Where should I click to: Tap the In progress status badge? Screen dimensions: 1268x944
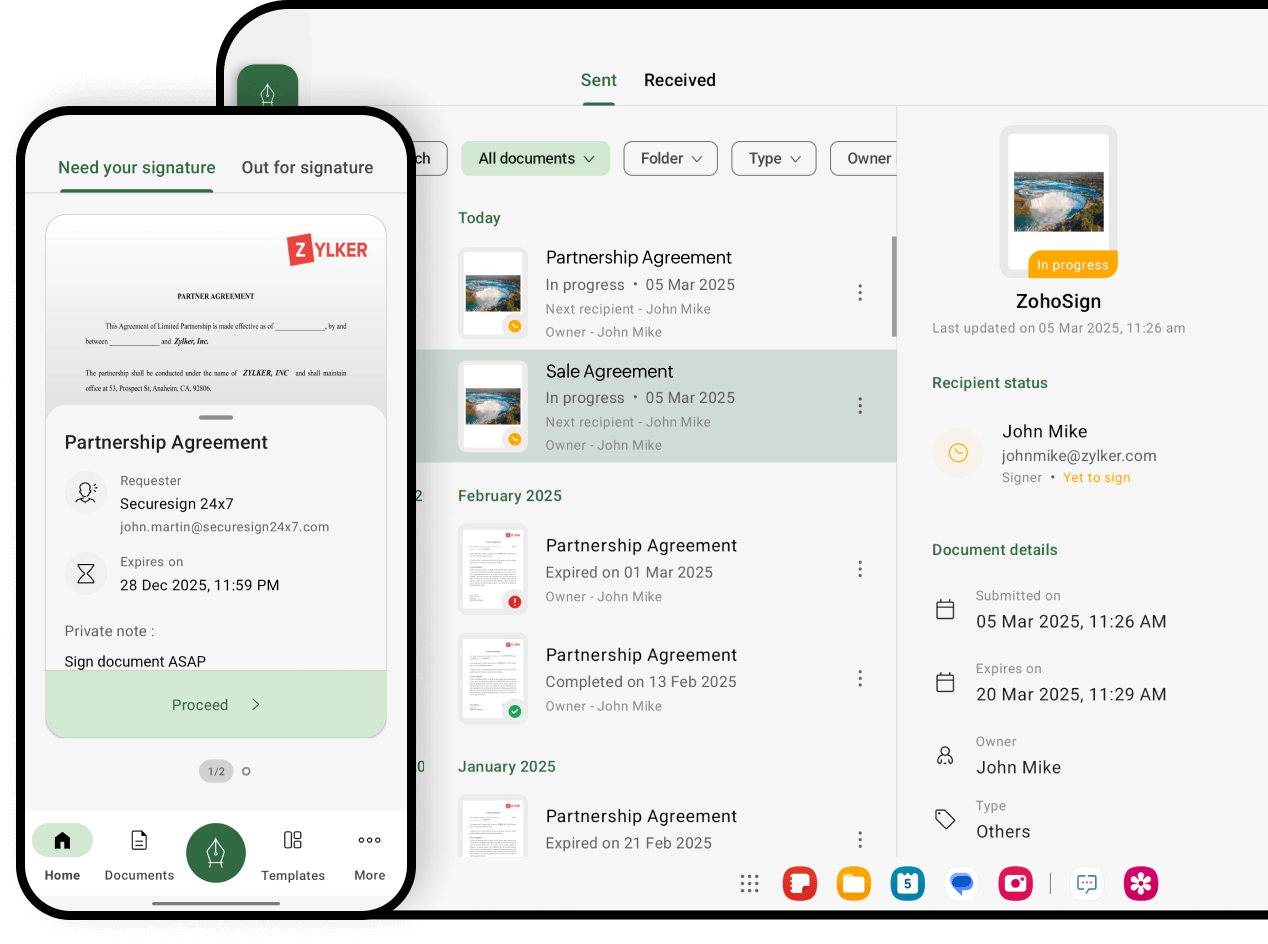coord(1072,264)
